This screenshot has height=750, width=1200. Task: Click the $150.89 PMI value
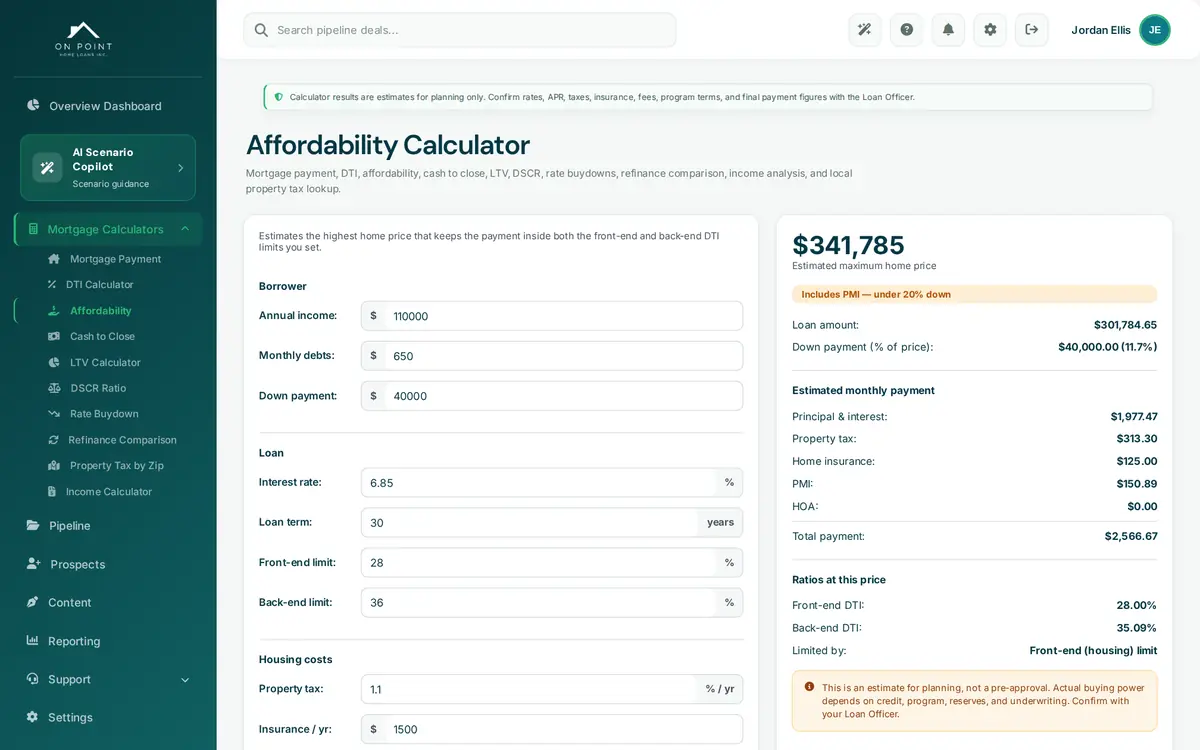click(x=1137, y=484)
